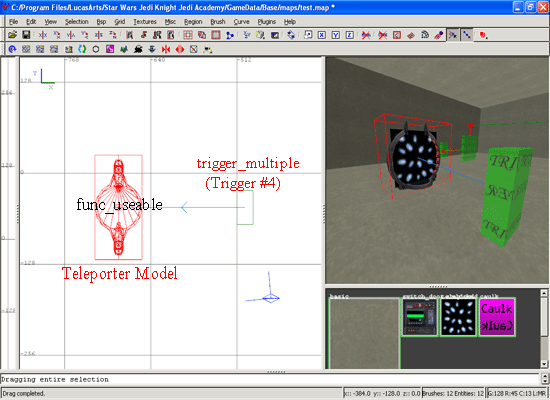Toggle Don't select curved brushes
Screen dimensions: 550x400
point(383,35)
